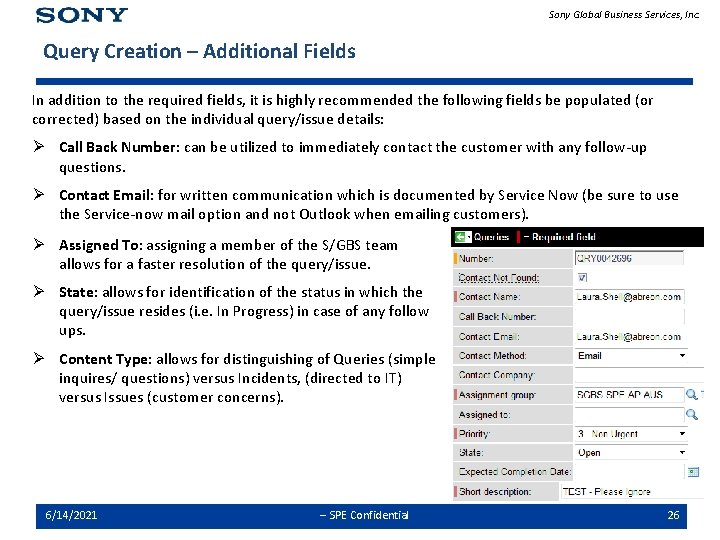Click the Queries title in form header
Viewport: 720px width, 540px height.
point(491,237)
